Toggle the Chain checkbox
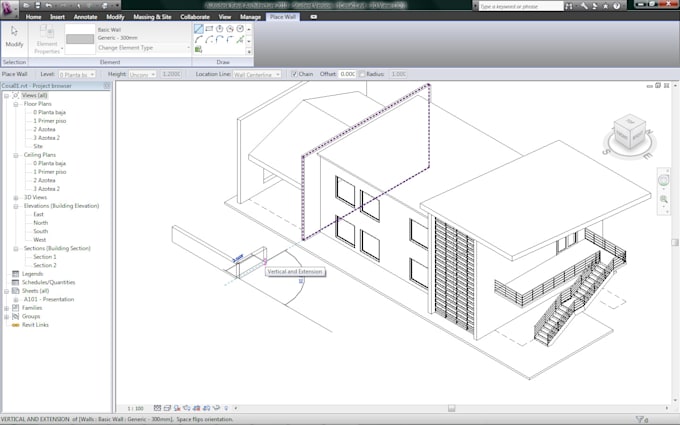680x425 pixels. (x=294, y=74)
